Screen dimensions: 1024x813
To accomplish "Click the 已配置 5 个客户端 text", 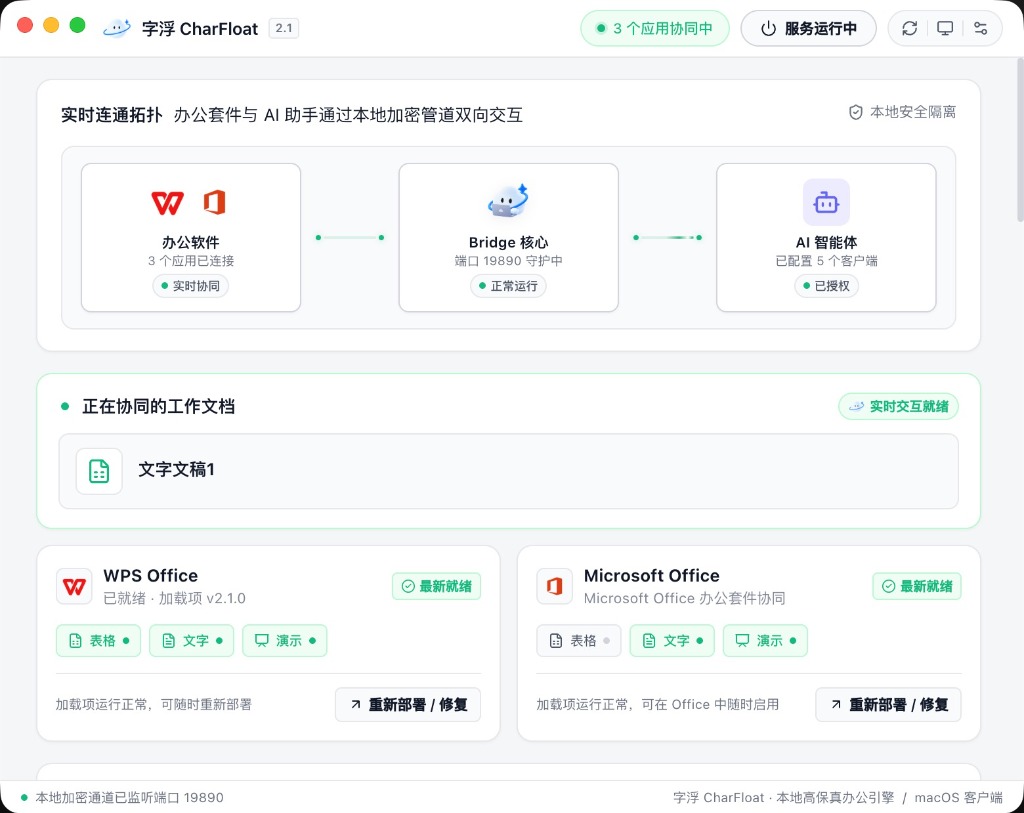I will [x=826, y=261].
